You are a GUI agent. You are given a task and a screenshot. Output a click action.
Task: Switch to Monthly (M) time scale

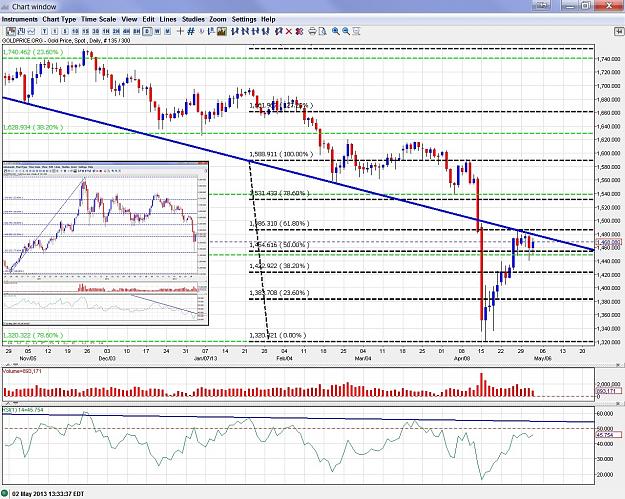pyautogui.click(x=167, y=31)
